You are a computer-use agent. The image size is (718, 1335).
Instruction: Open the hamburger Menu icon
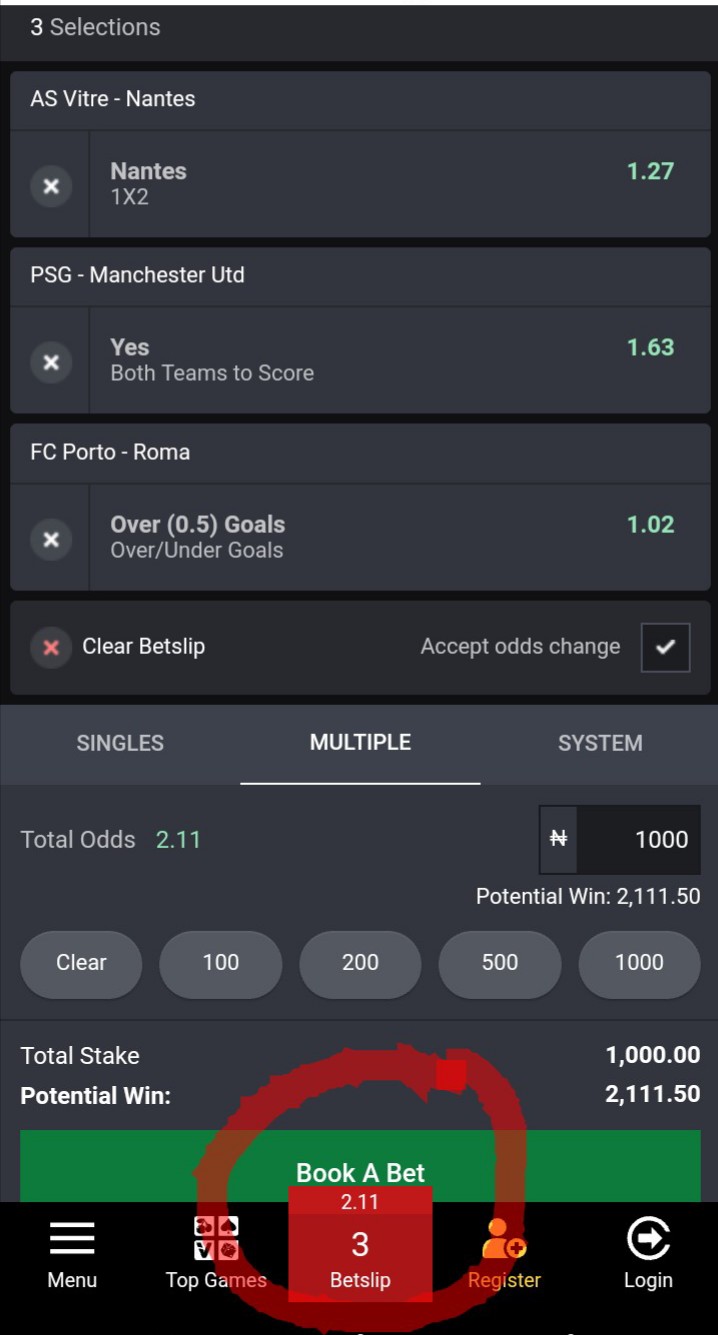(72, 1238)
